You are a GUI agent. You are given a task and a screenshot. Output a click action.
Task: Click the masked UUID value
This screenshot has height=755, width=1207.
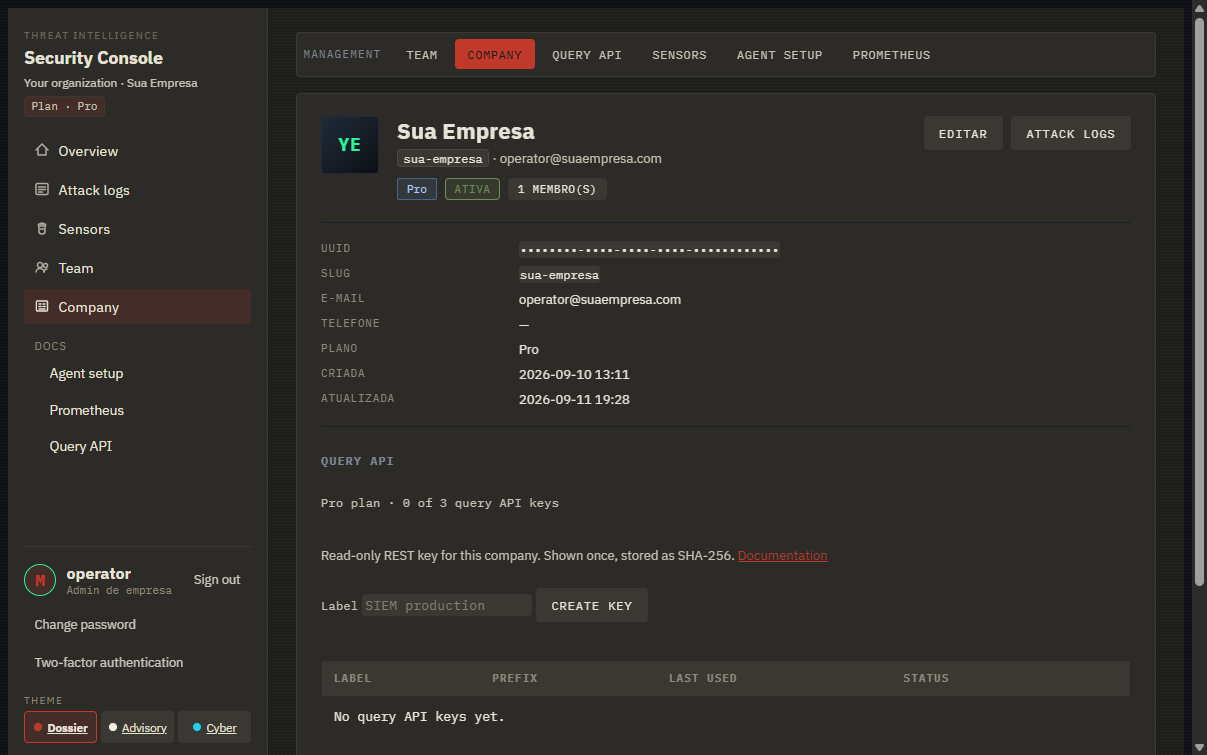click(x=649, y=249)
